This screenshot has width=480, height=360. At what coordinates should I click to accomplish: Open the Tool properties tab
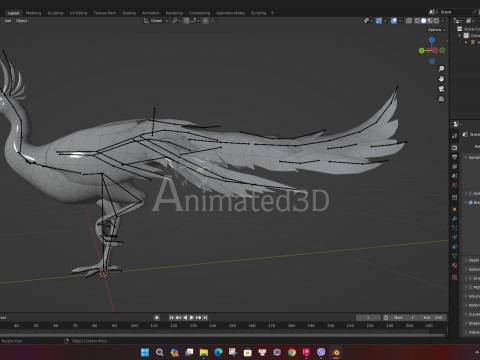pos(454,136)
